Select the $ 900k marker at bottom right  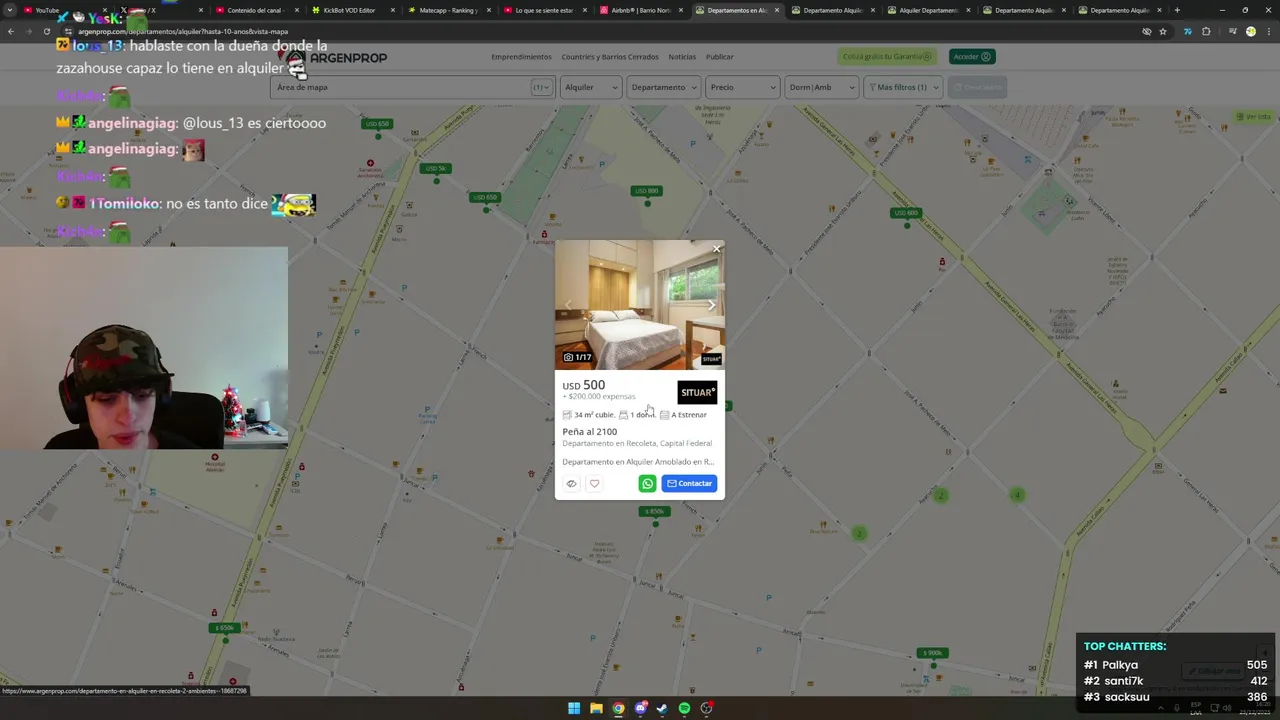coord(932,653)
